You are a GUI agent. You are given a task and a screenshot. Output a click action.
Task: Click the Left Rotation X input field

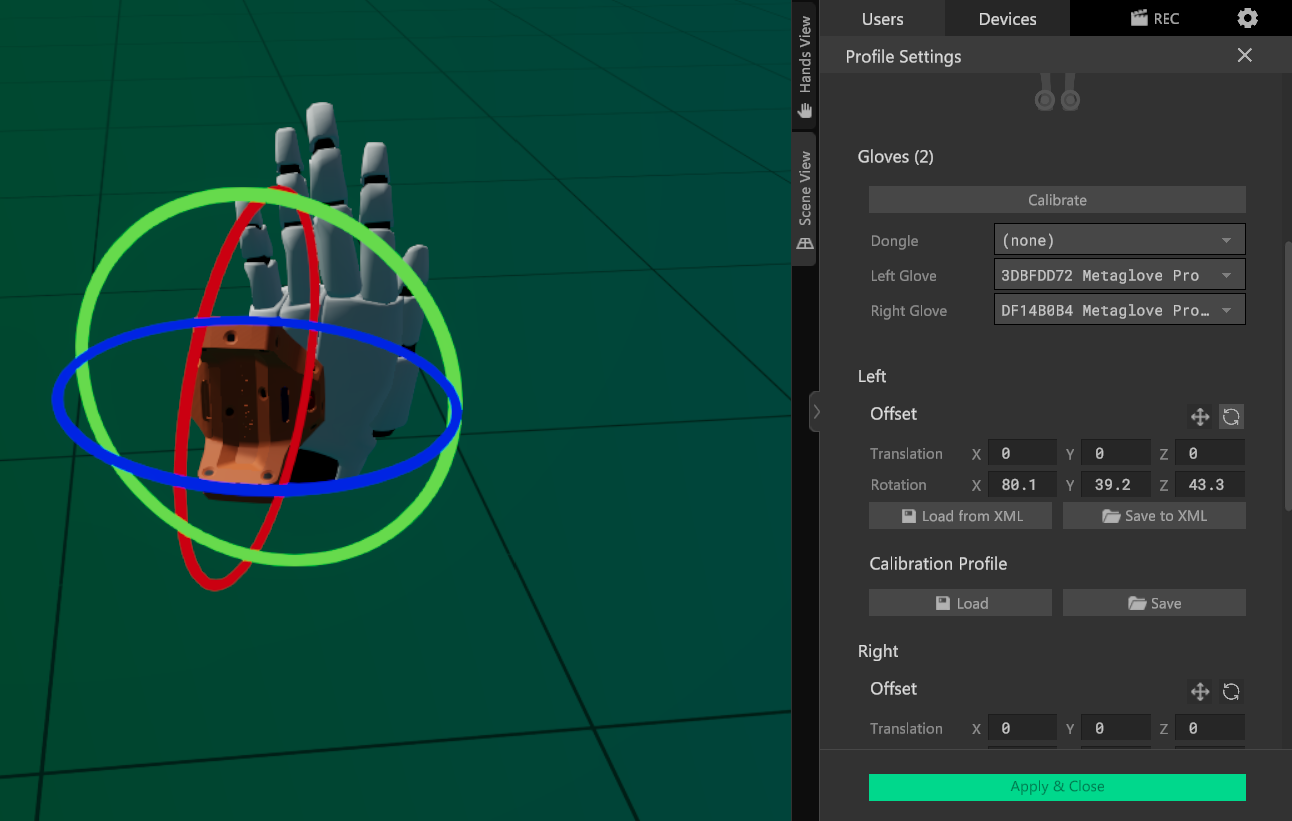click(x=1021, y=485)
